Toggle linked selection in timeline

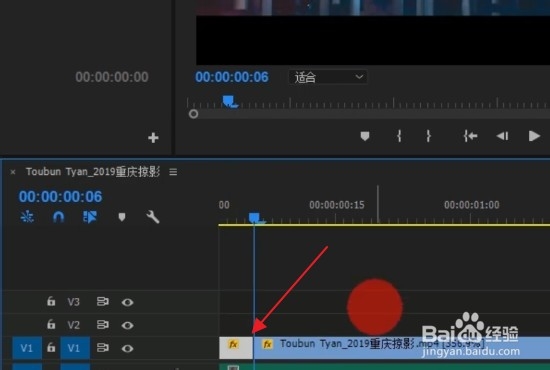click(x=90, y=217)
